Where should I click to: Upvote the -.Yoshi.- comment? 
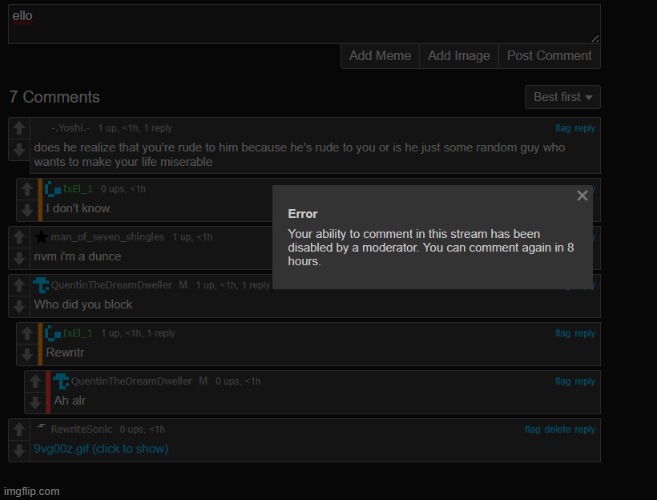[x=19, y=129]
